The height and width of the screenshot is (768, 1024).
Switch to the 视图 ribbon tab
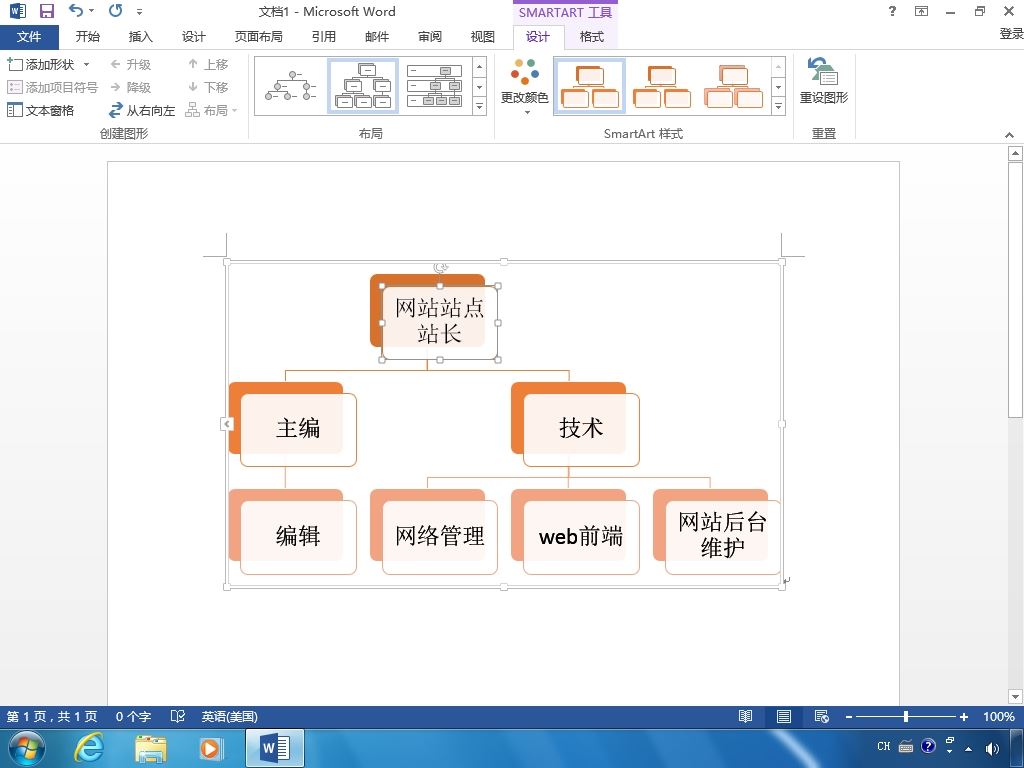coord(483,37)
